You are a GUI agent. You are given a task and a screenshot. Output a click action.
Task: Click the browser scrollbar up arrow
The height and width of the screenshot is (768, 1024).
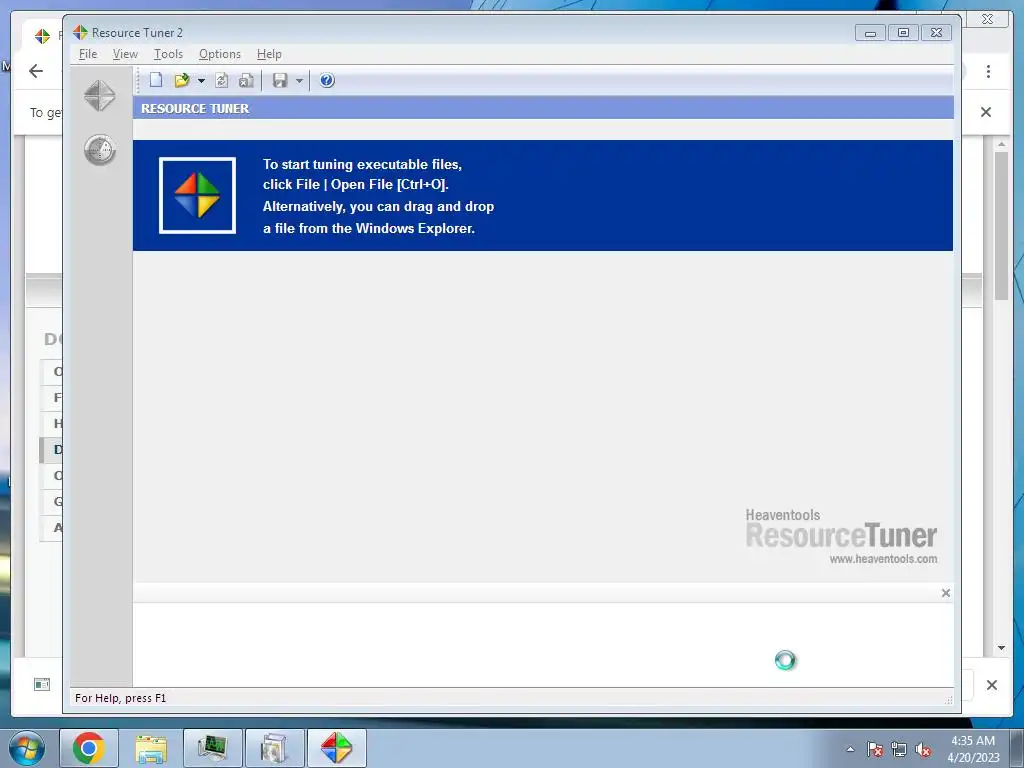click(x=1001, y=144)
